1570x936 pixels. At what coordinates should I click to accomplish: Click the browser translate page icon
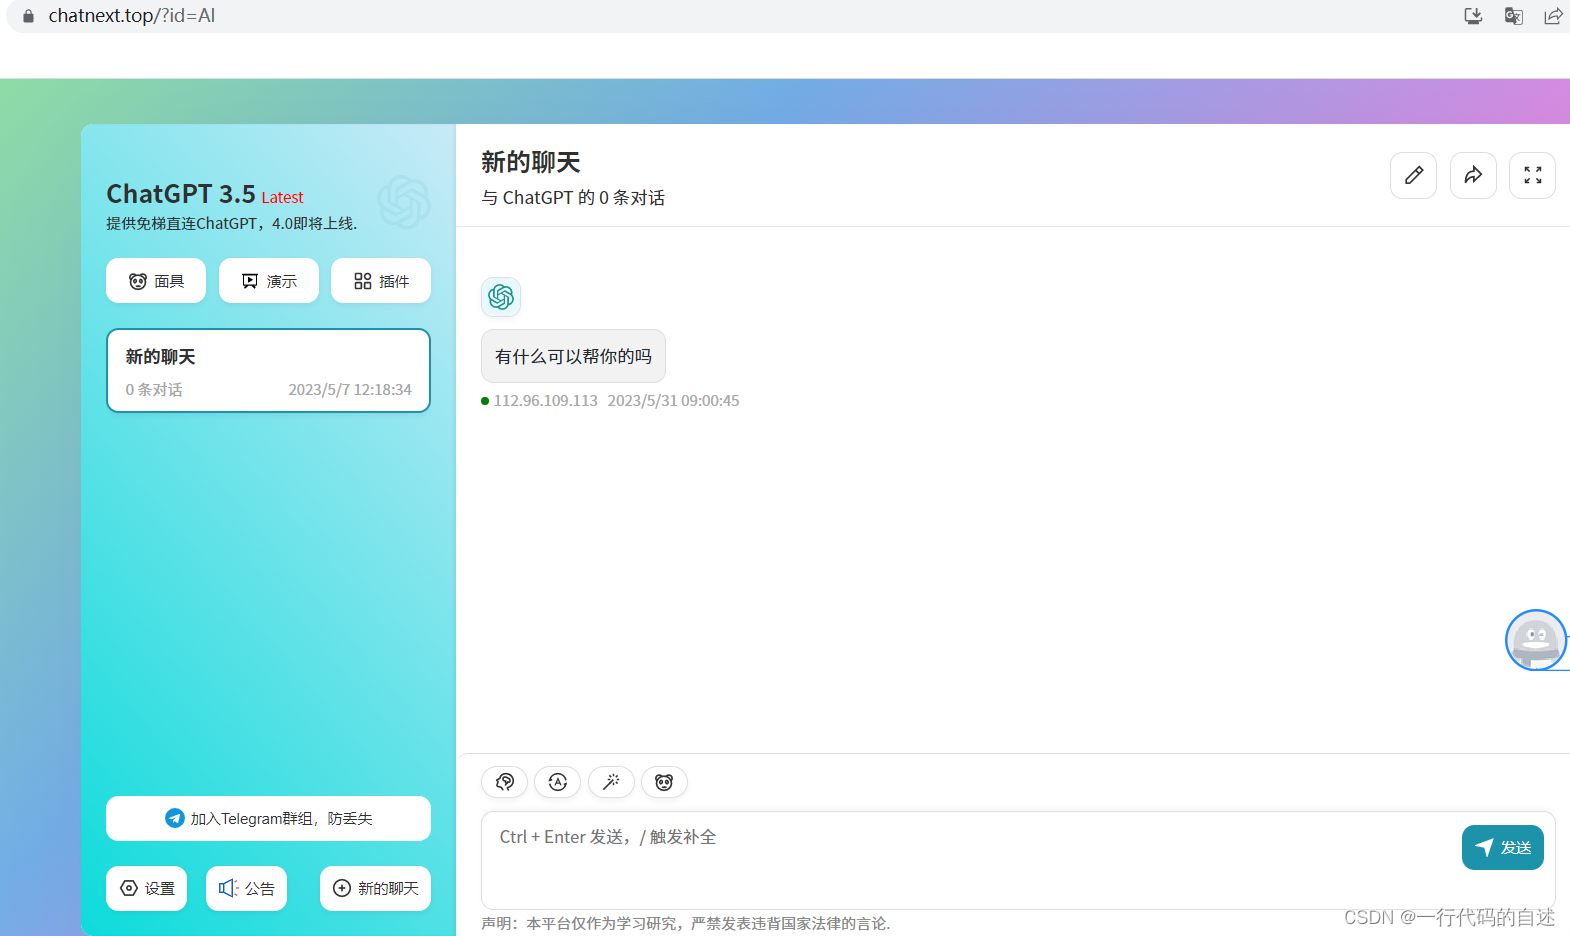[x=1514, y=16]
